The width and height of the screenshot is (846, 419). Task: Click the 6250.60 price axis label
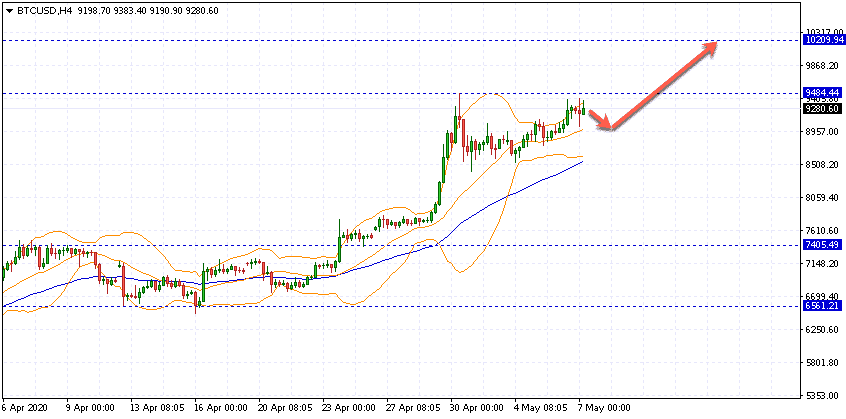823,329
